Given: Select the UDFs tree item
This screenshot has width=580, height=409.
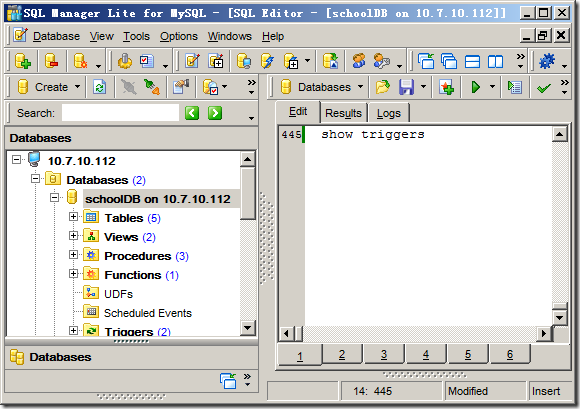Looking at the screenshot, I should [x=118, y=294].
